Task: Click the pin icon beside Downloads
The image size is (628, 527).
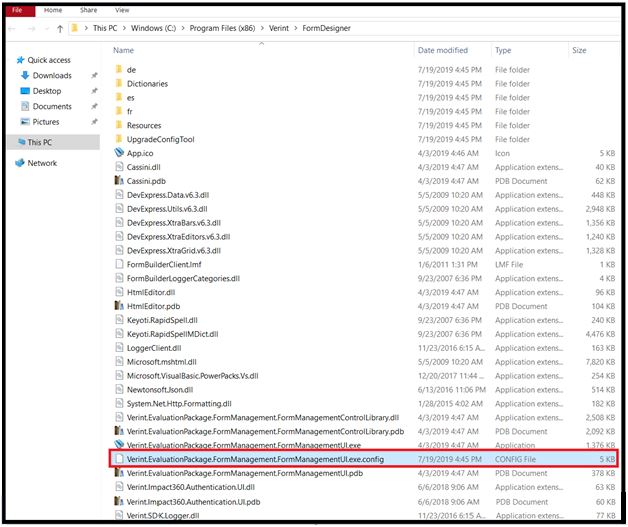Action: pyautogui.click(x=94, y=75)
